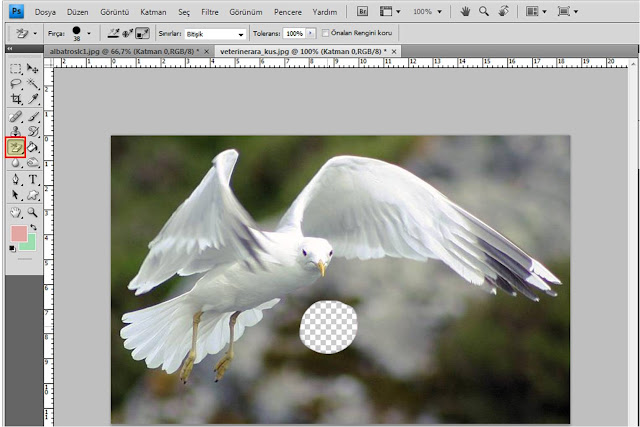The height and width of the screenshot is (427, 640).
Task: Select the Move tool
Action: [33, 69]
